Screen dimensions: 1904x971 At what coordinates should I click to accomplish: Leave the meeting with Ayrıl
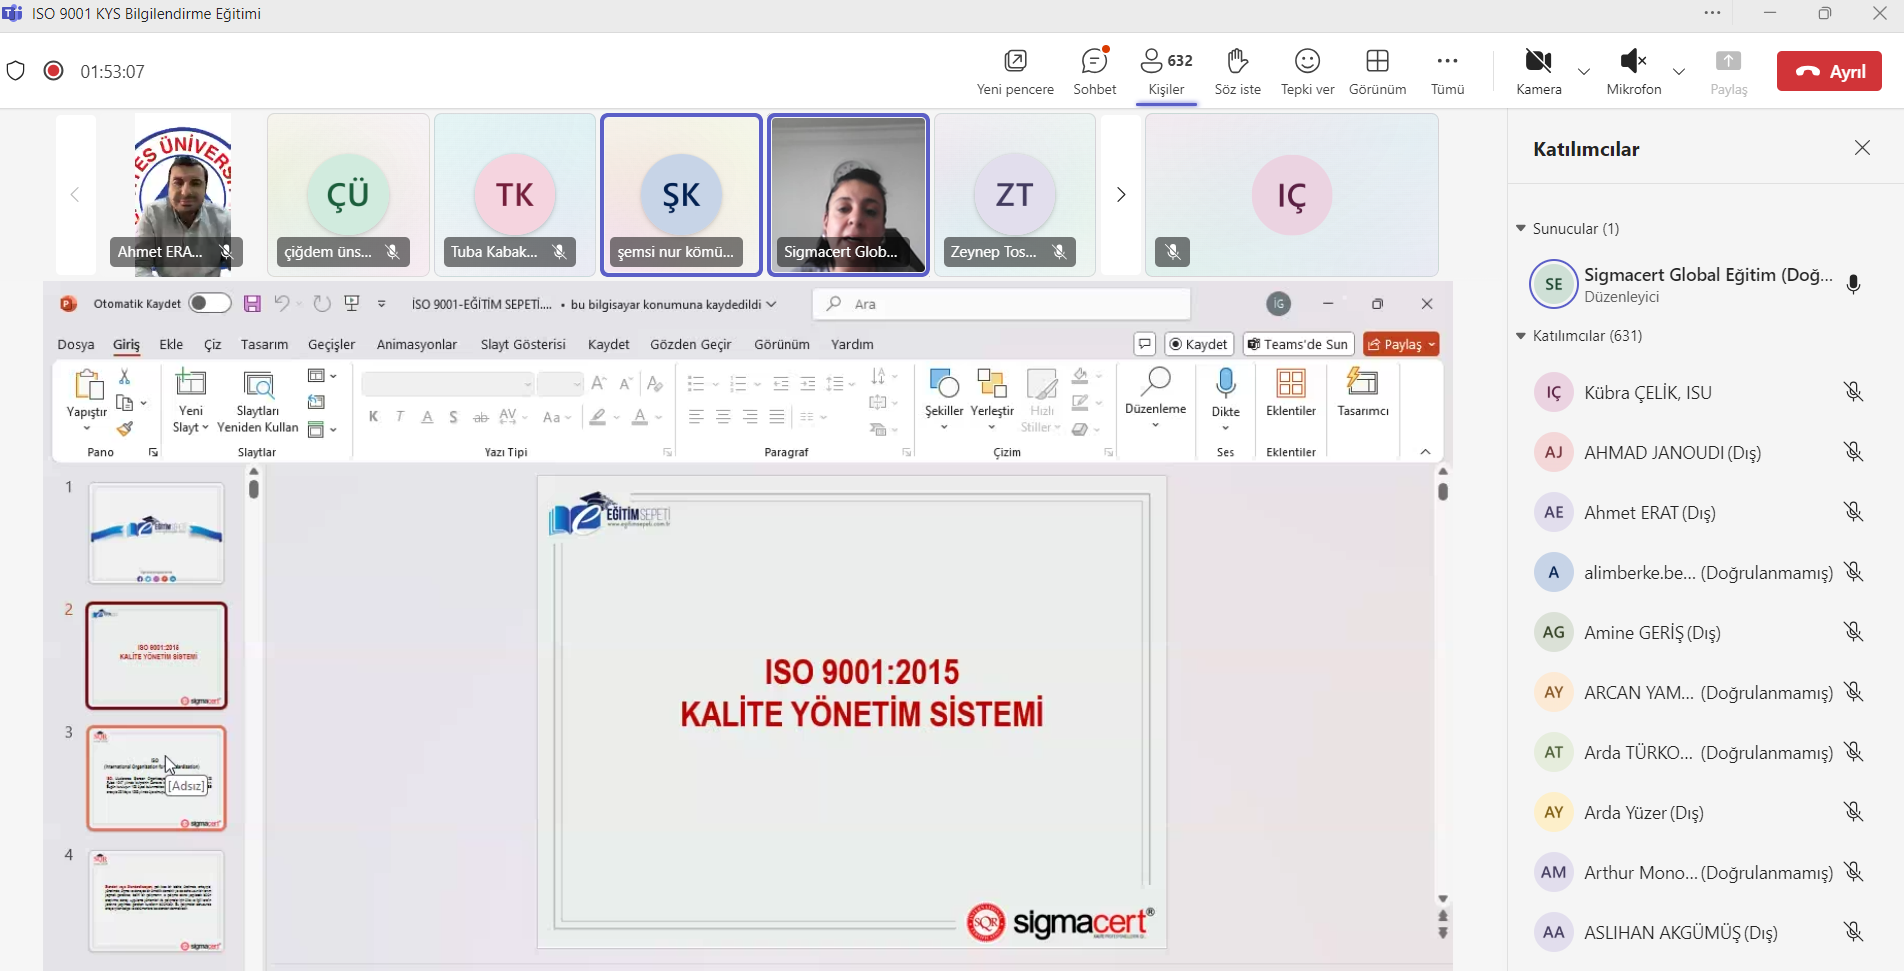(x=1829, y=70)
